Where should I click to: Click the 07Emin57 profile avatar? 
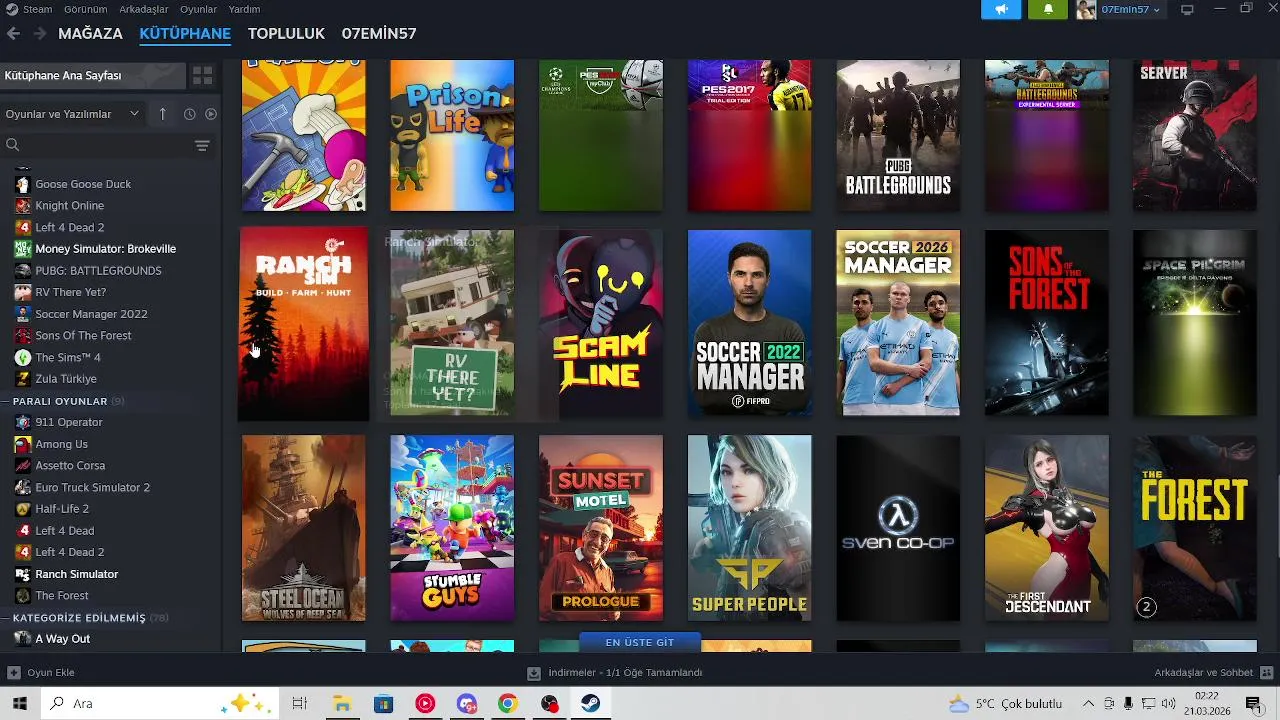1086,9
